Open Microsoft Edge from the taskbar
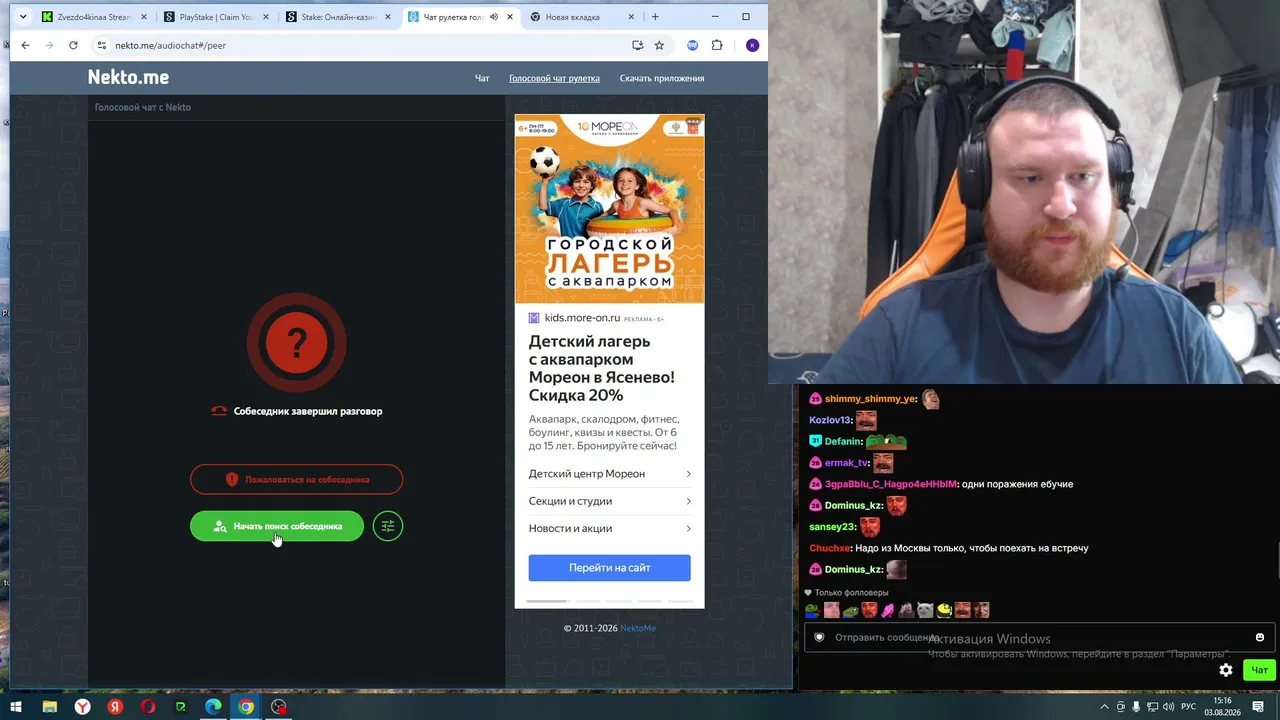Screen dimensions: 1280x720 tap(213, 707)
